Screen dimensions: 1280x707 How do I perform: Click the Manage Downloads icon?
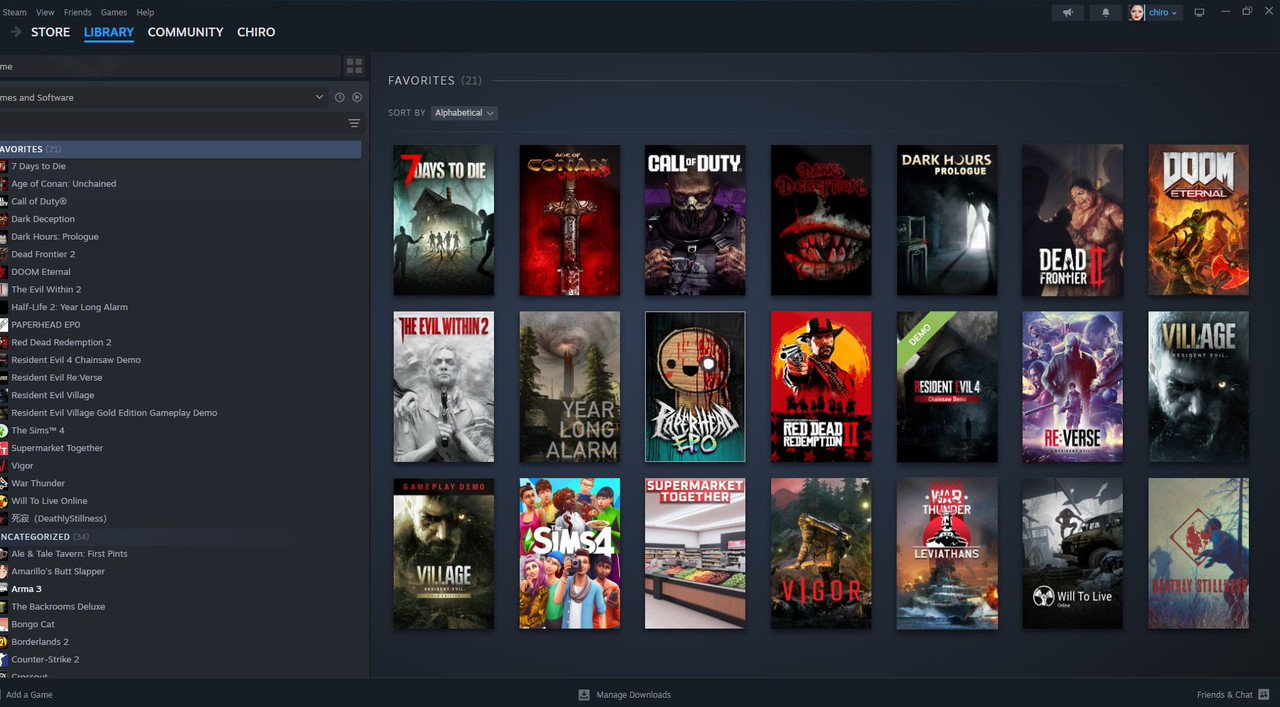(x=584, y=694)
